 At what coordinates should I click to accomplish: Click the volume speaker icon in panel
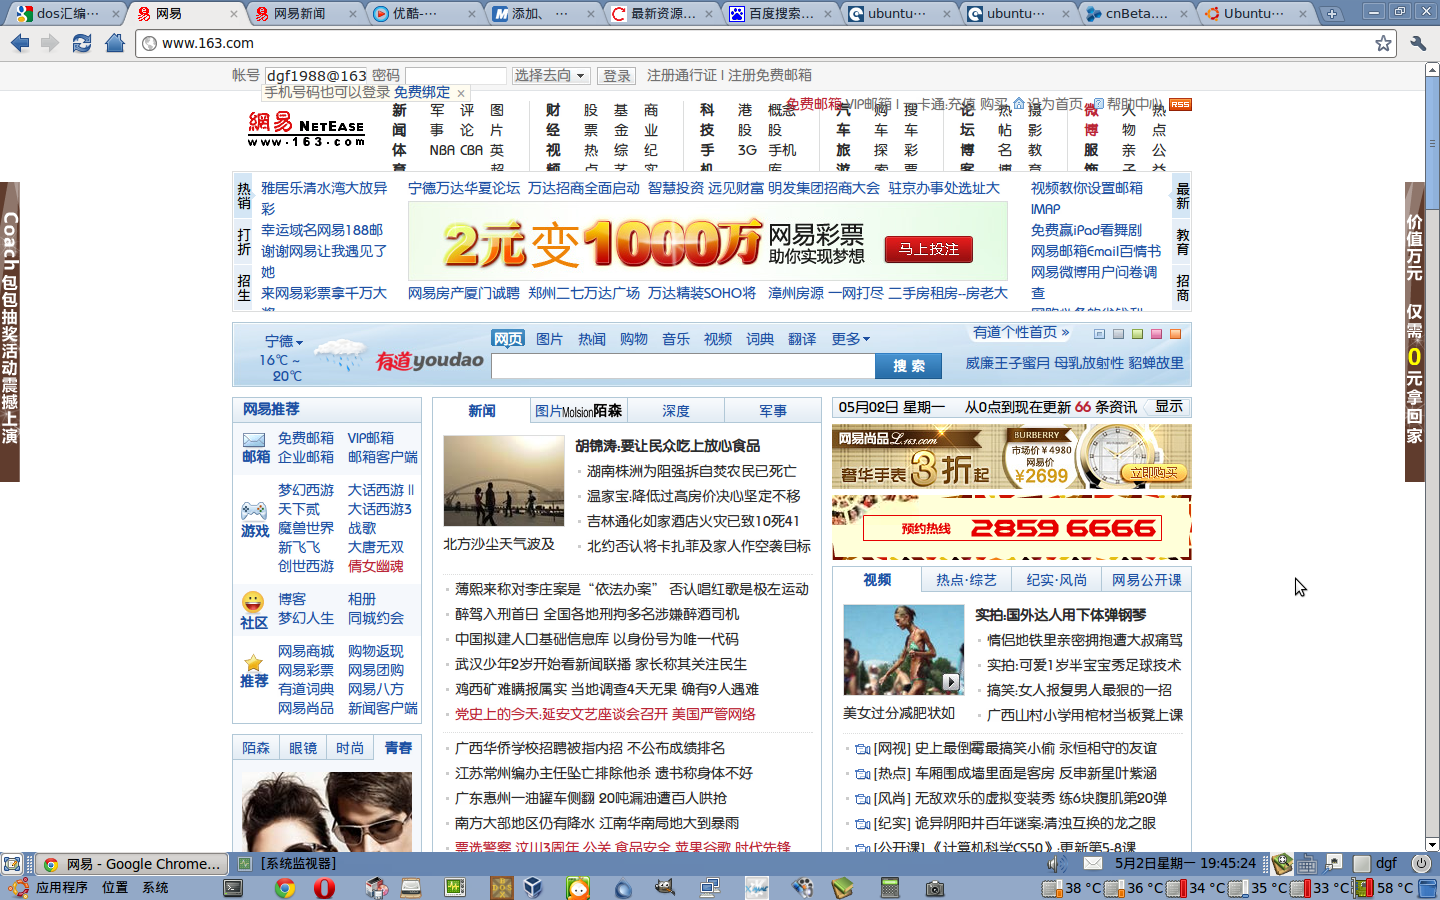(x=1057, y=863)
